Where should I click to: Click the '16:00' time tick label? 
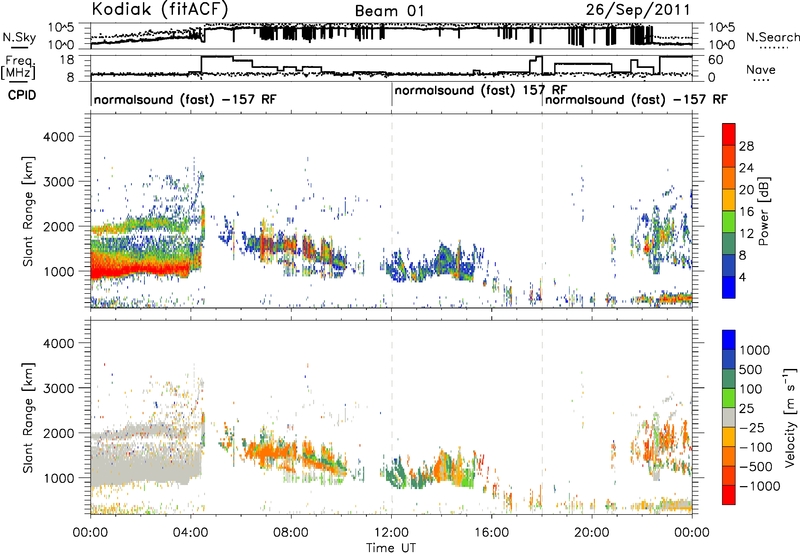(492, 533)
